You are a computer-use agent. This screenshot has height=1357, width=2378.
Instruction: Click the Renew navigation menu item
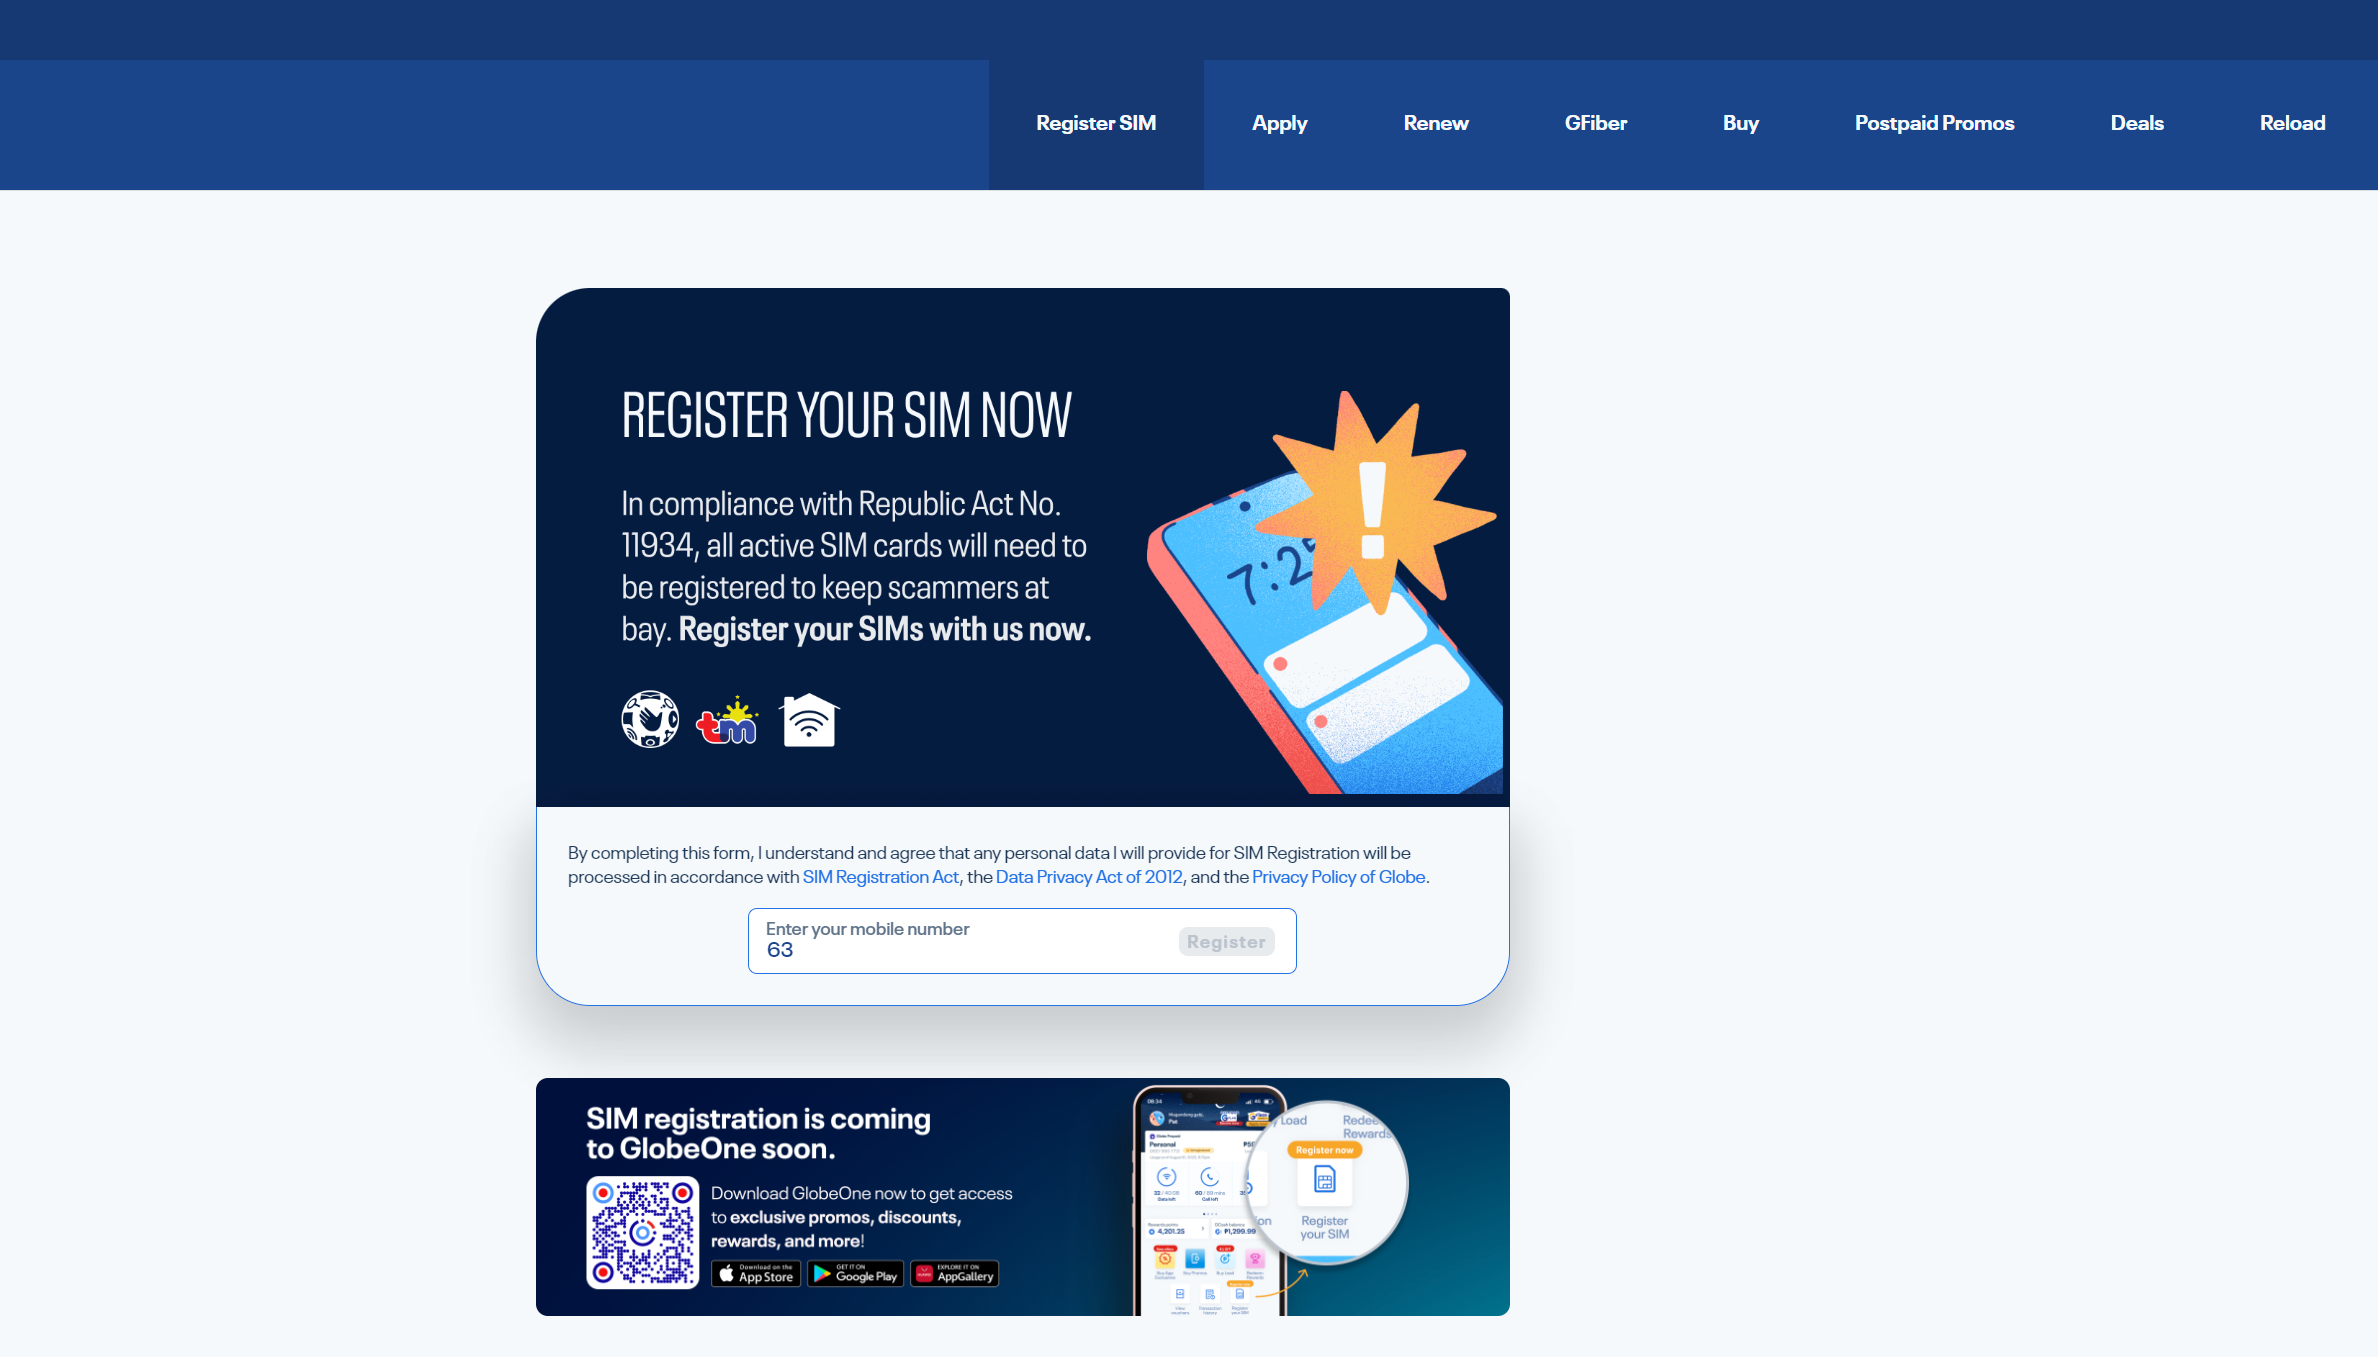1436,122
